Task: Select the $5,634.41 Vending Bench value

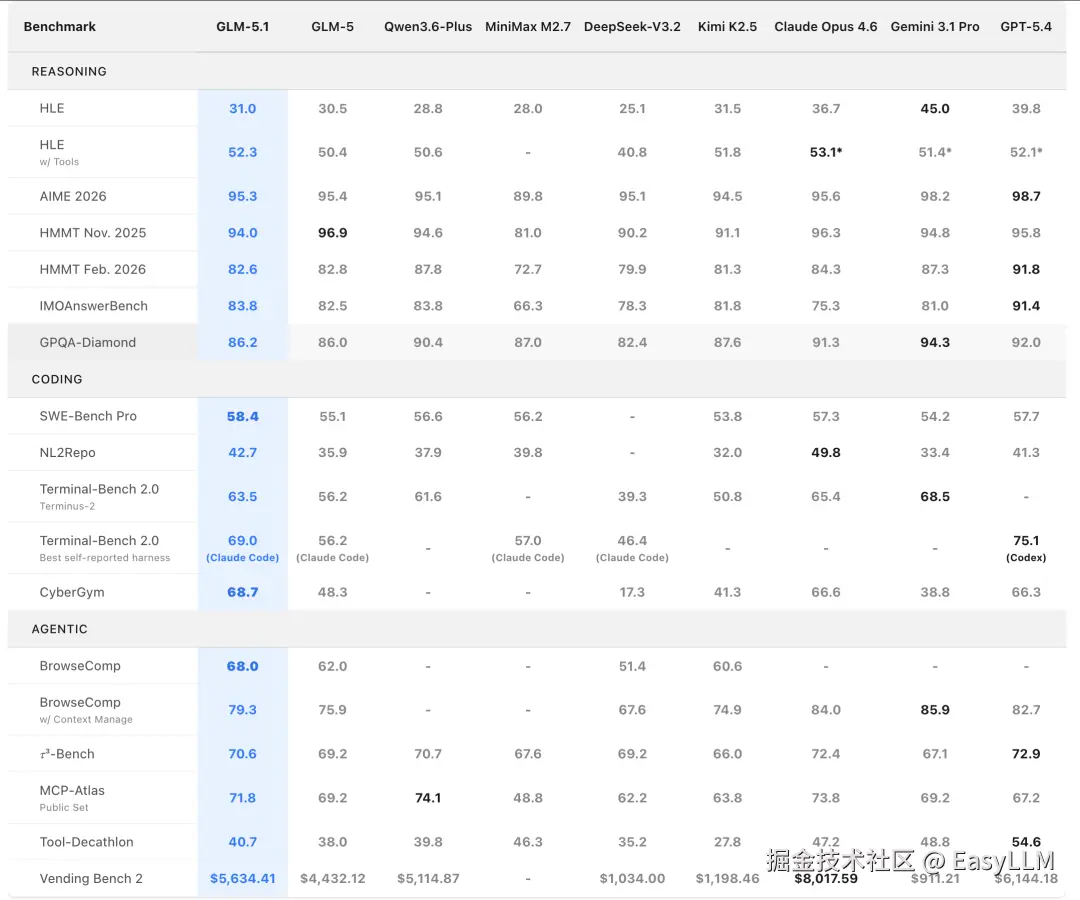Action: (x=242, y=879)
